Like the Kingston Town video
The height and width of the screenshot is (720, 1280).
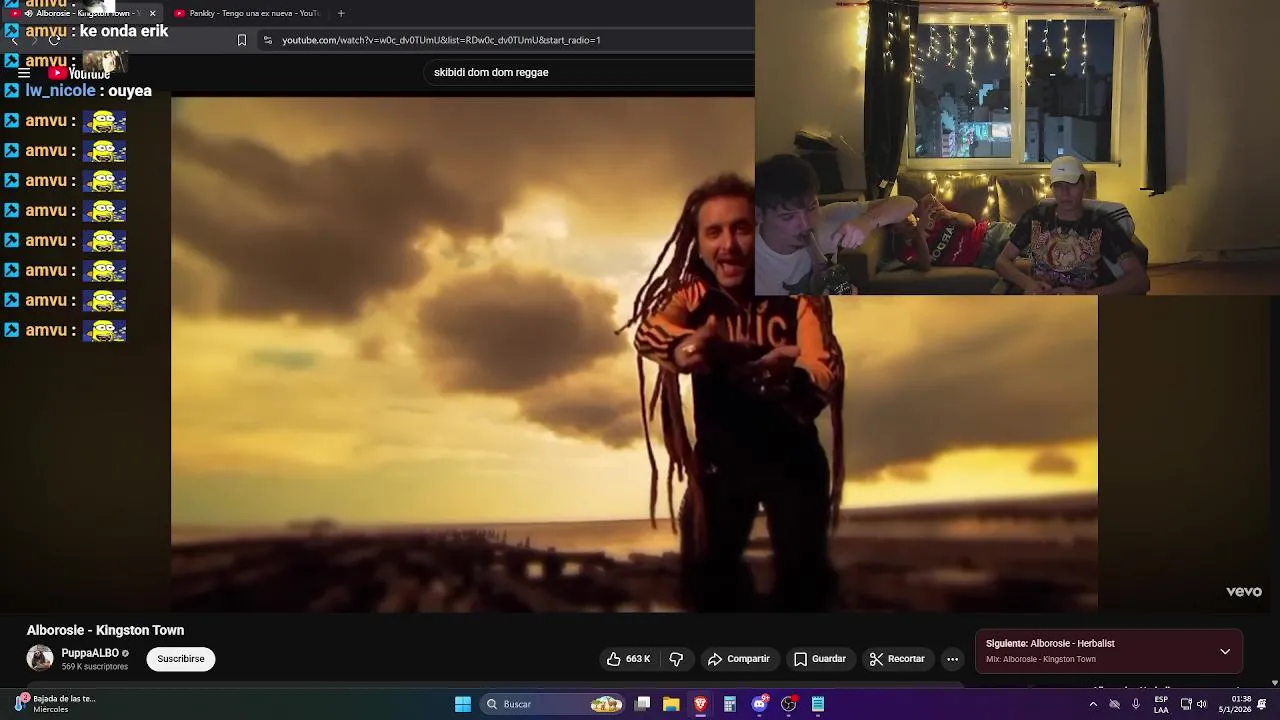point(628,659)
